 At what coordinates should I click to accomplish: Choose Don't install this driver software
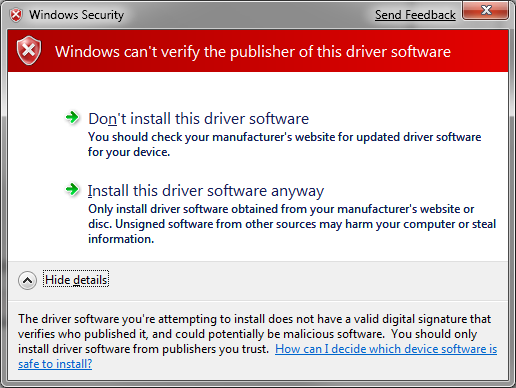[199, 119]
